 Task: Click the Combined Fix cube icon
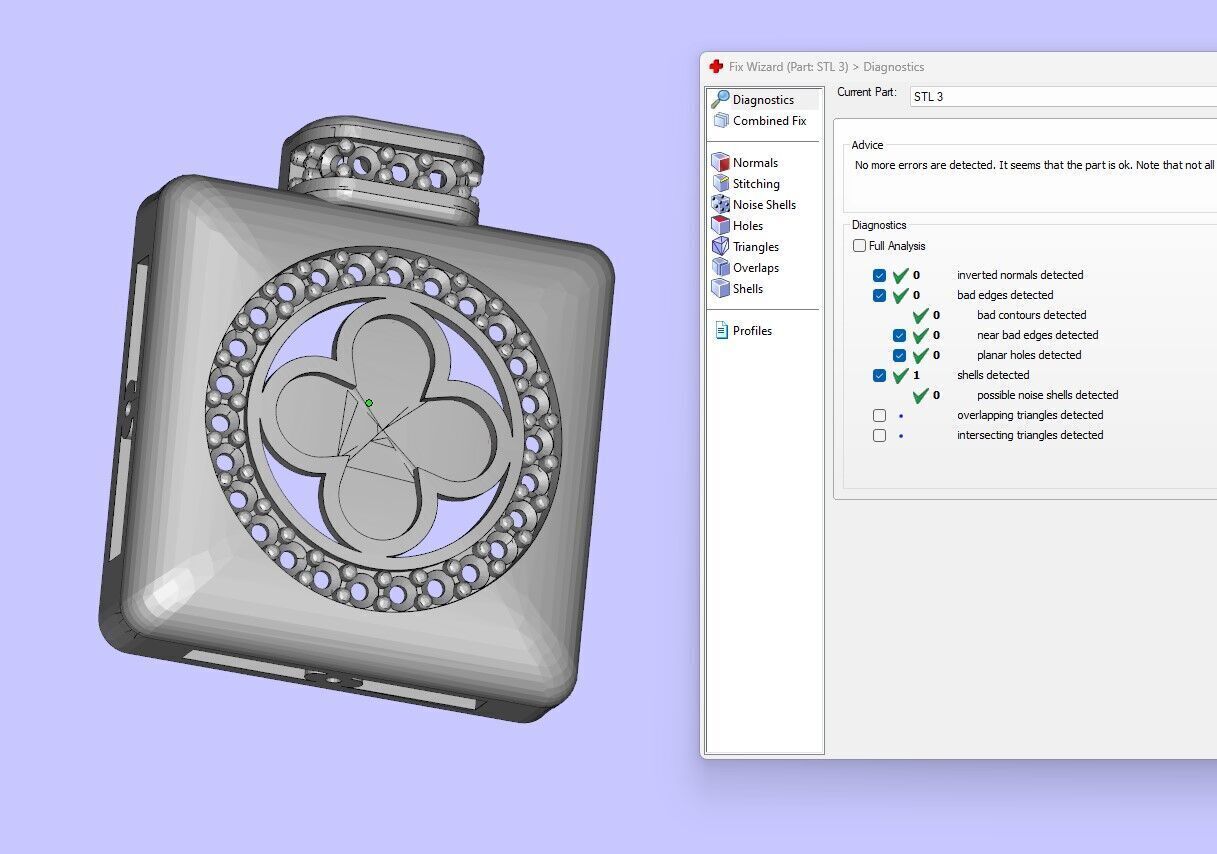721,120
